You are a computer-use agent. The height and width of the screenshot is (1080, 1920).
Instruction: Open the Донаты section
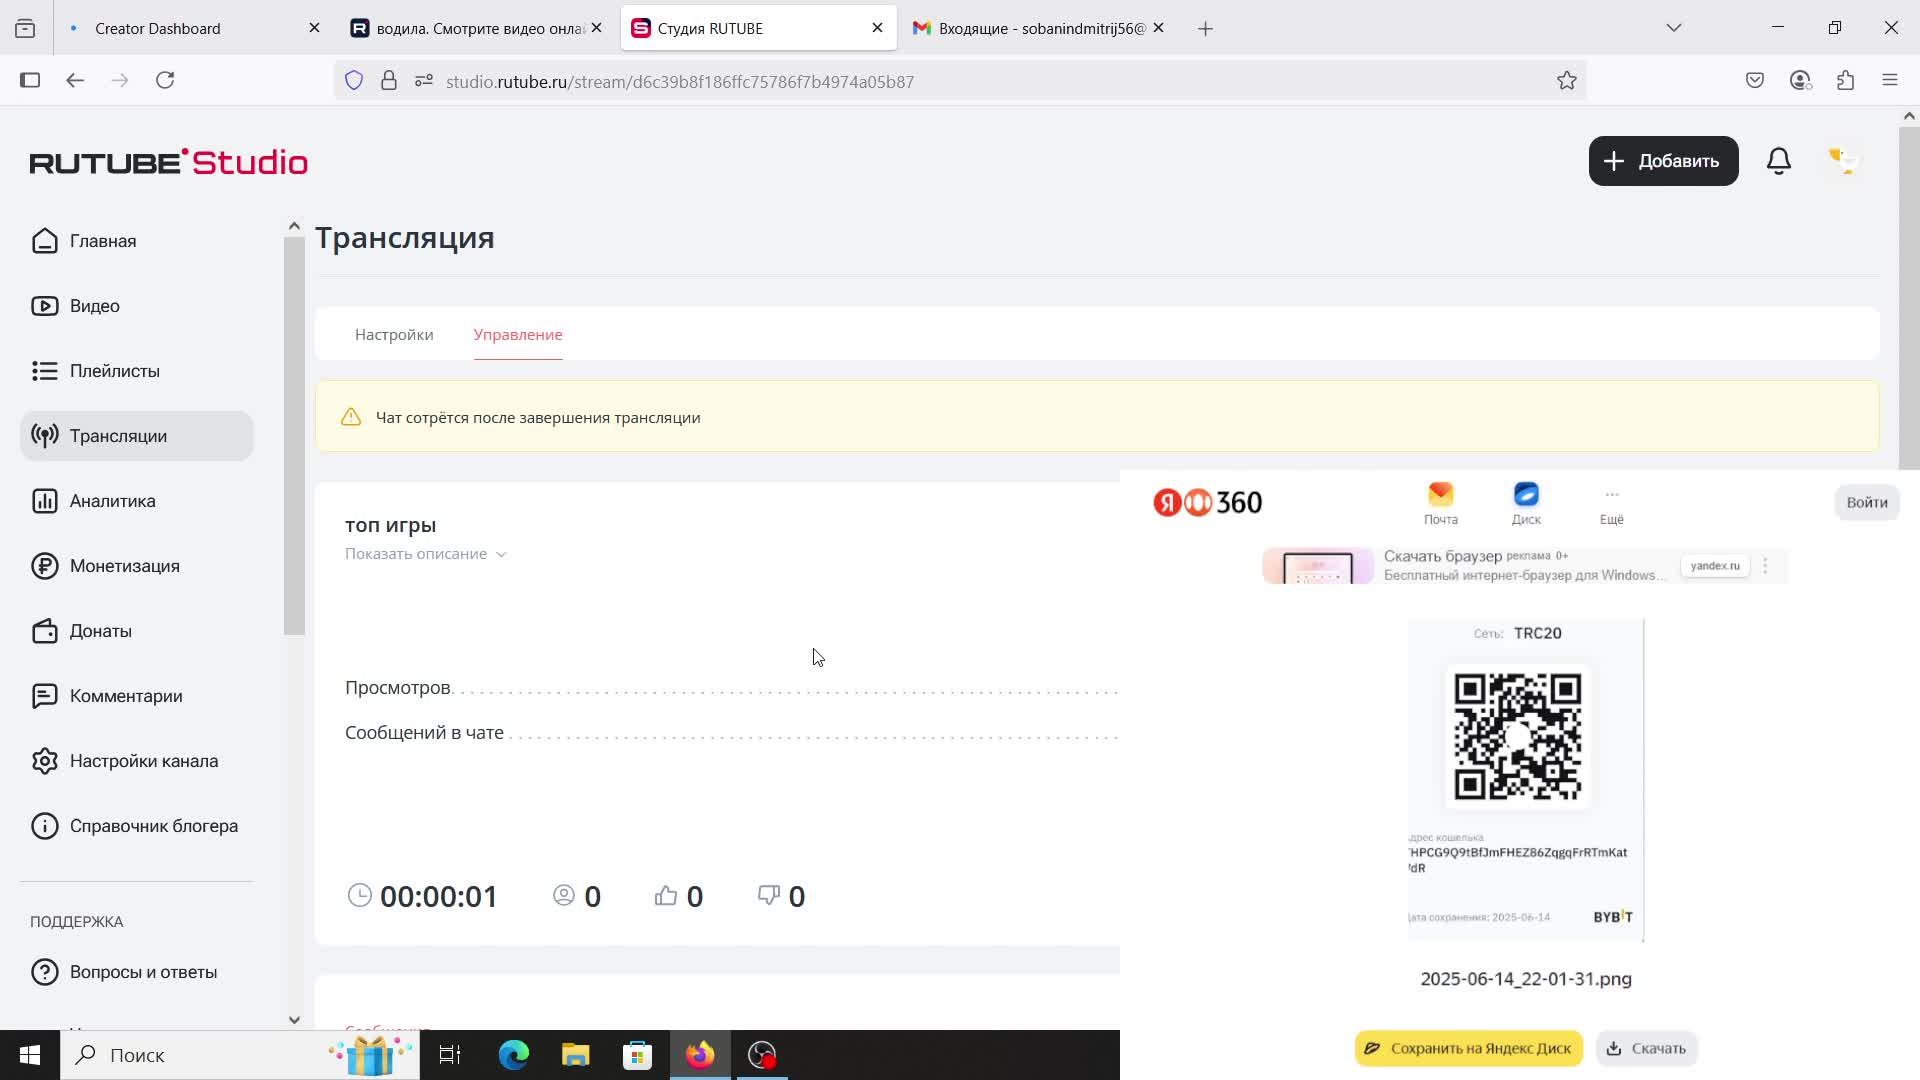pyautogui.click(x=100, y=630)
